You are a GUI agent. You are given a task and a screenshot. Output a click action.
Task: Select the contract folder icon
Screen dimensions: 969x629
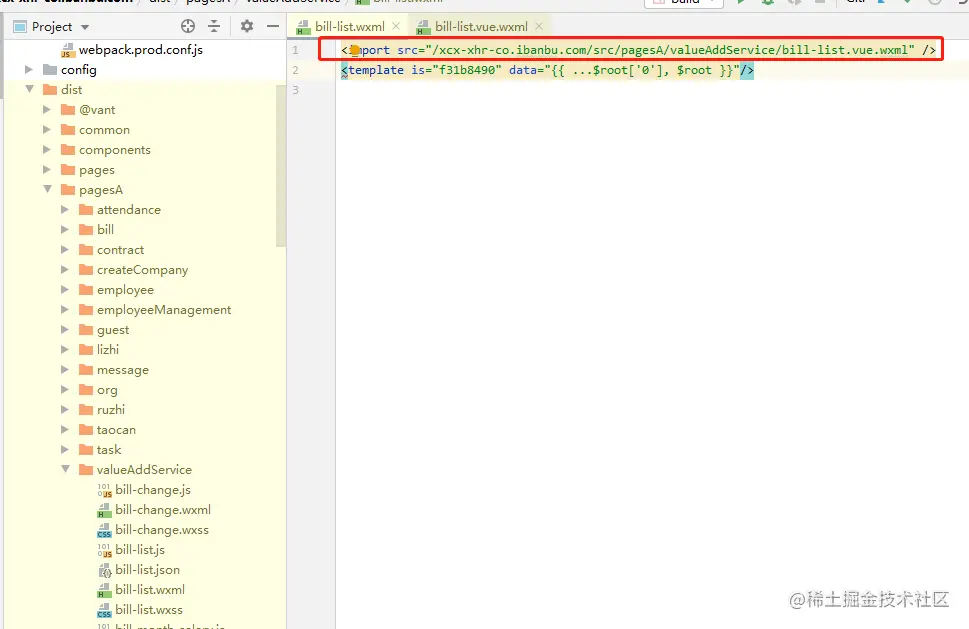[x=86, y=250]
